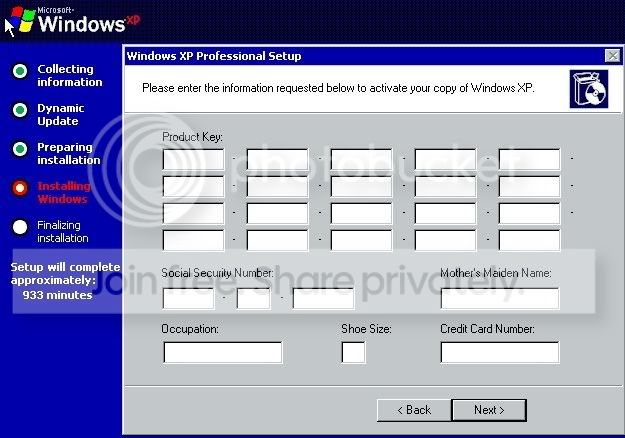
Task: Focus the second Product Key box, first row
Action: pos(277,159)
